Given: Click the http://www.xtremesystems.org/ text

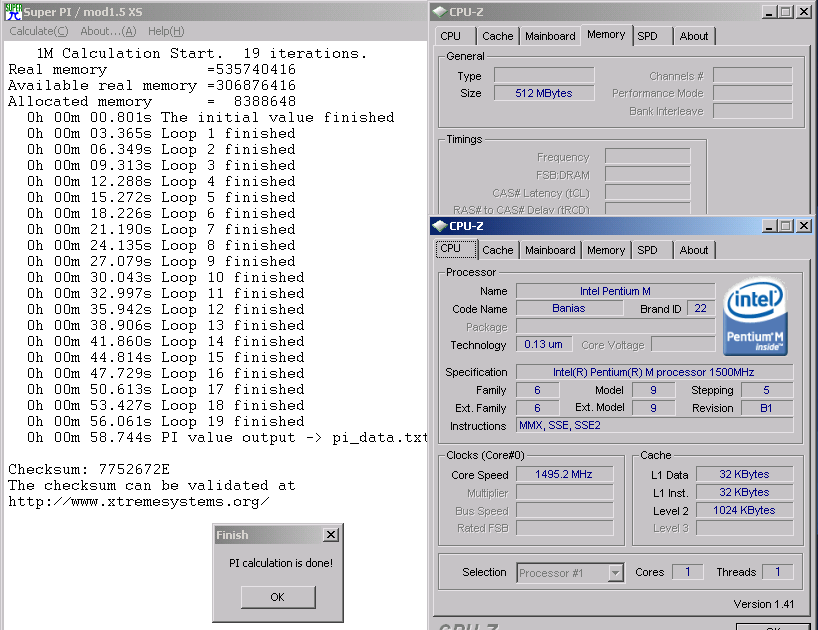Looking at the screenshot, I should 139,502.
